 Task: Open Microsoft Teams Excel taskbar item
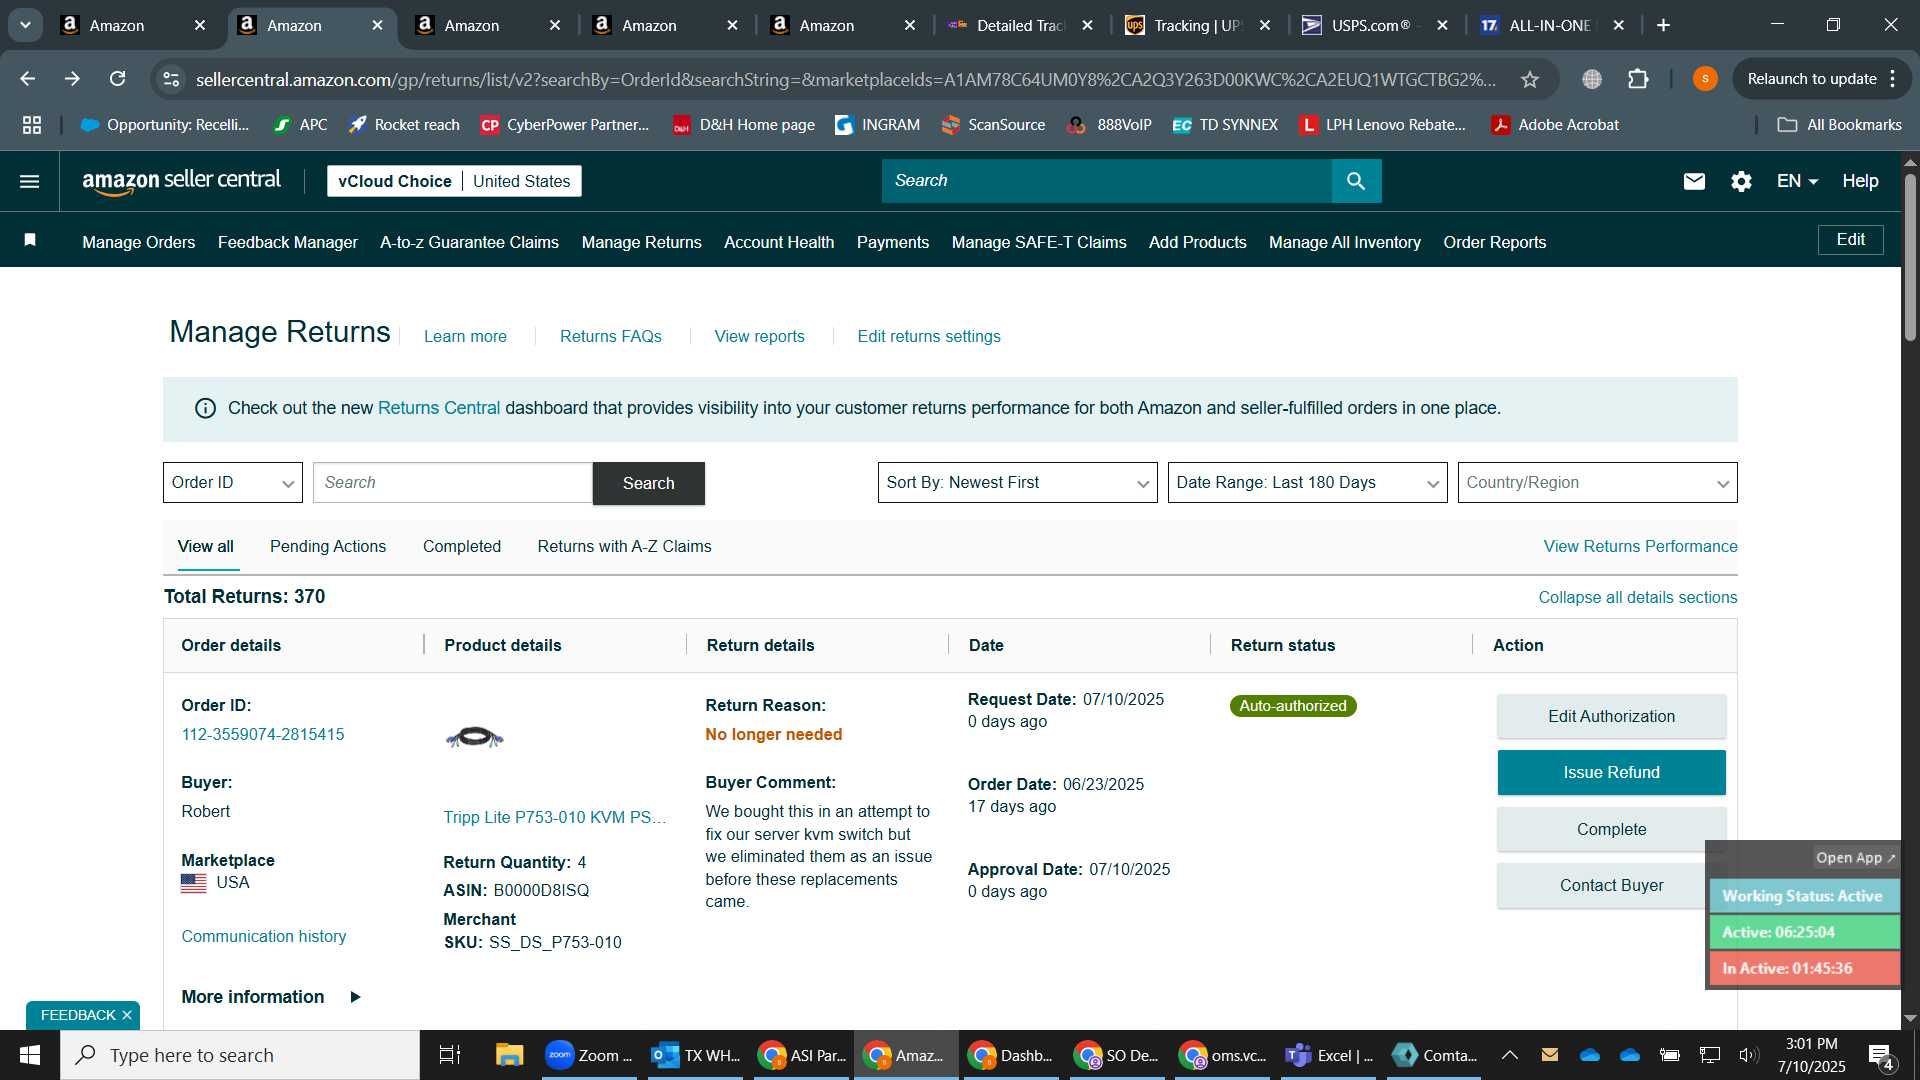tap(1329, 1055)
